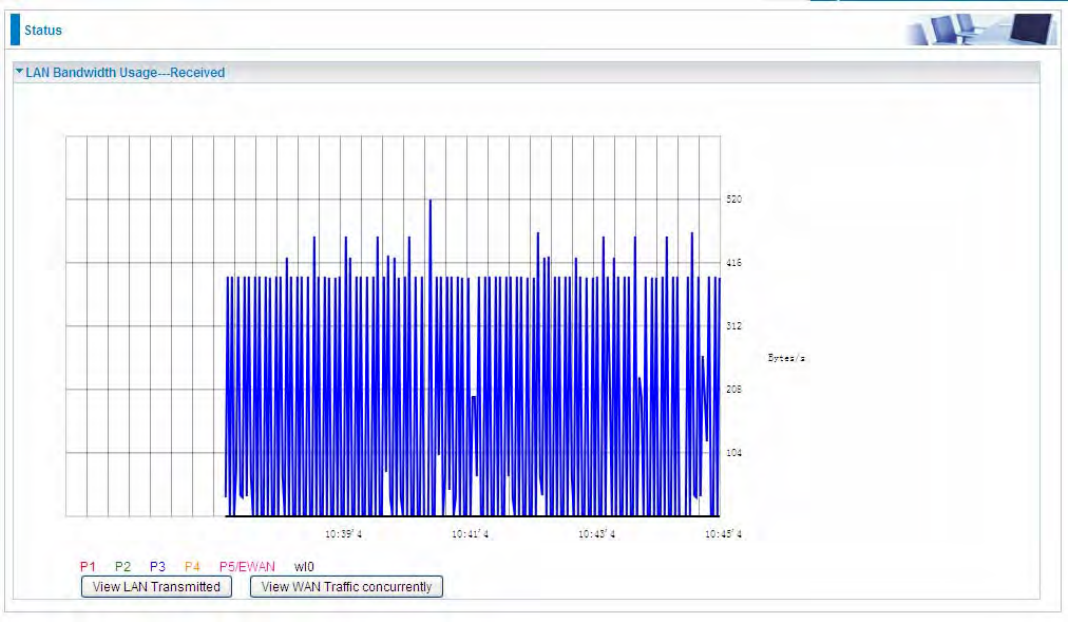Click the Status page heading

point(43,31)
